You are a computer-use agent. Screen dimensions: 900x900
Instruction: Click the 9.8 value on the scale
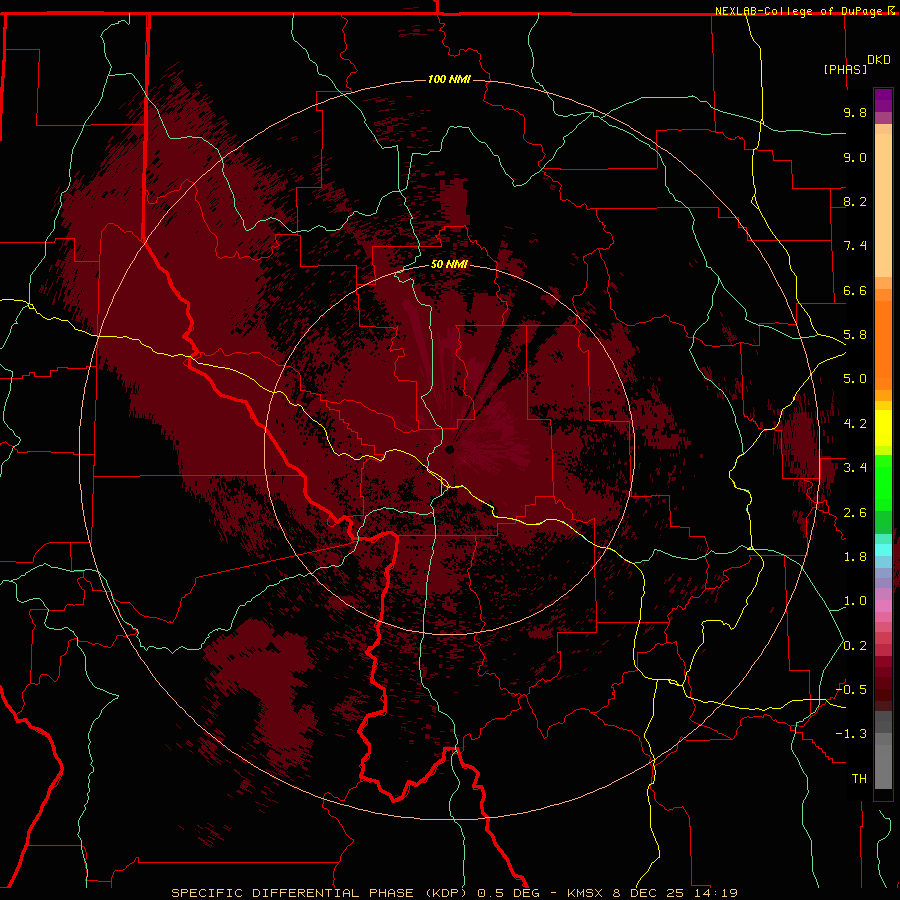tap(855, 112)
